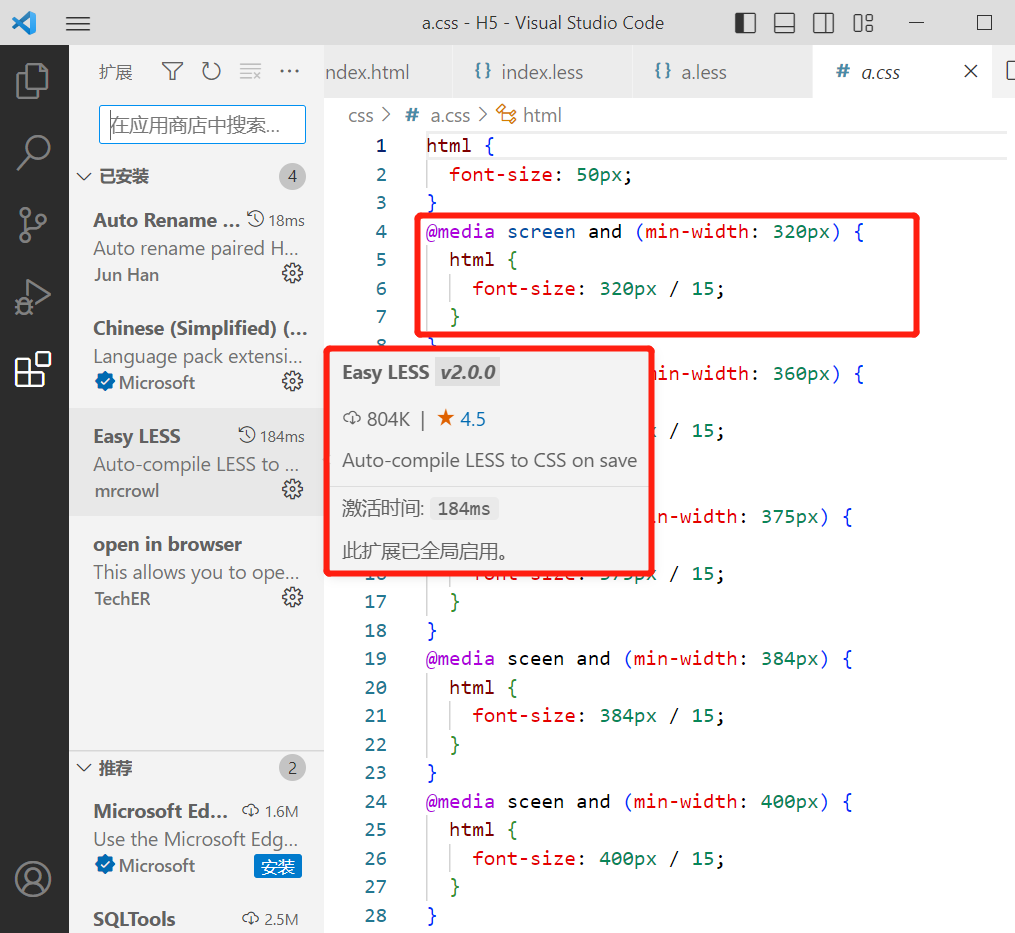Click the Accounts icon at bottom left

(x=33, y=879)
